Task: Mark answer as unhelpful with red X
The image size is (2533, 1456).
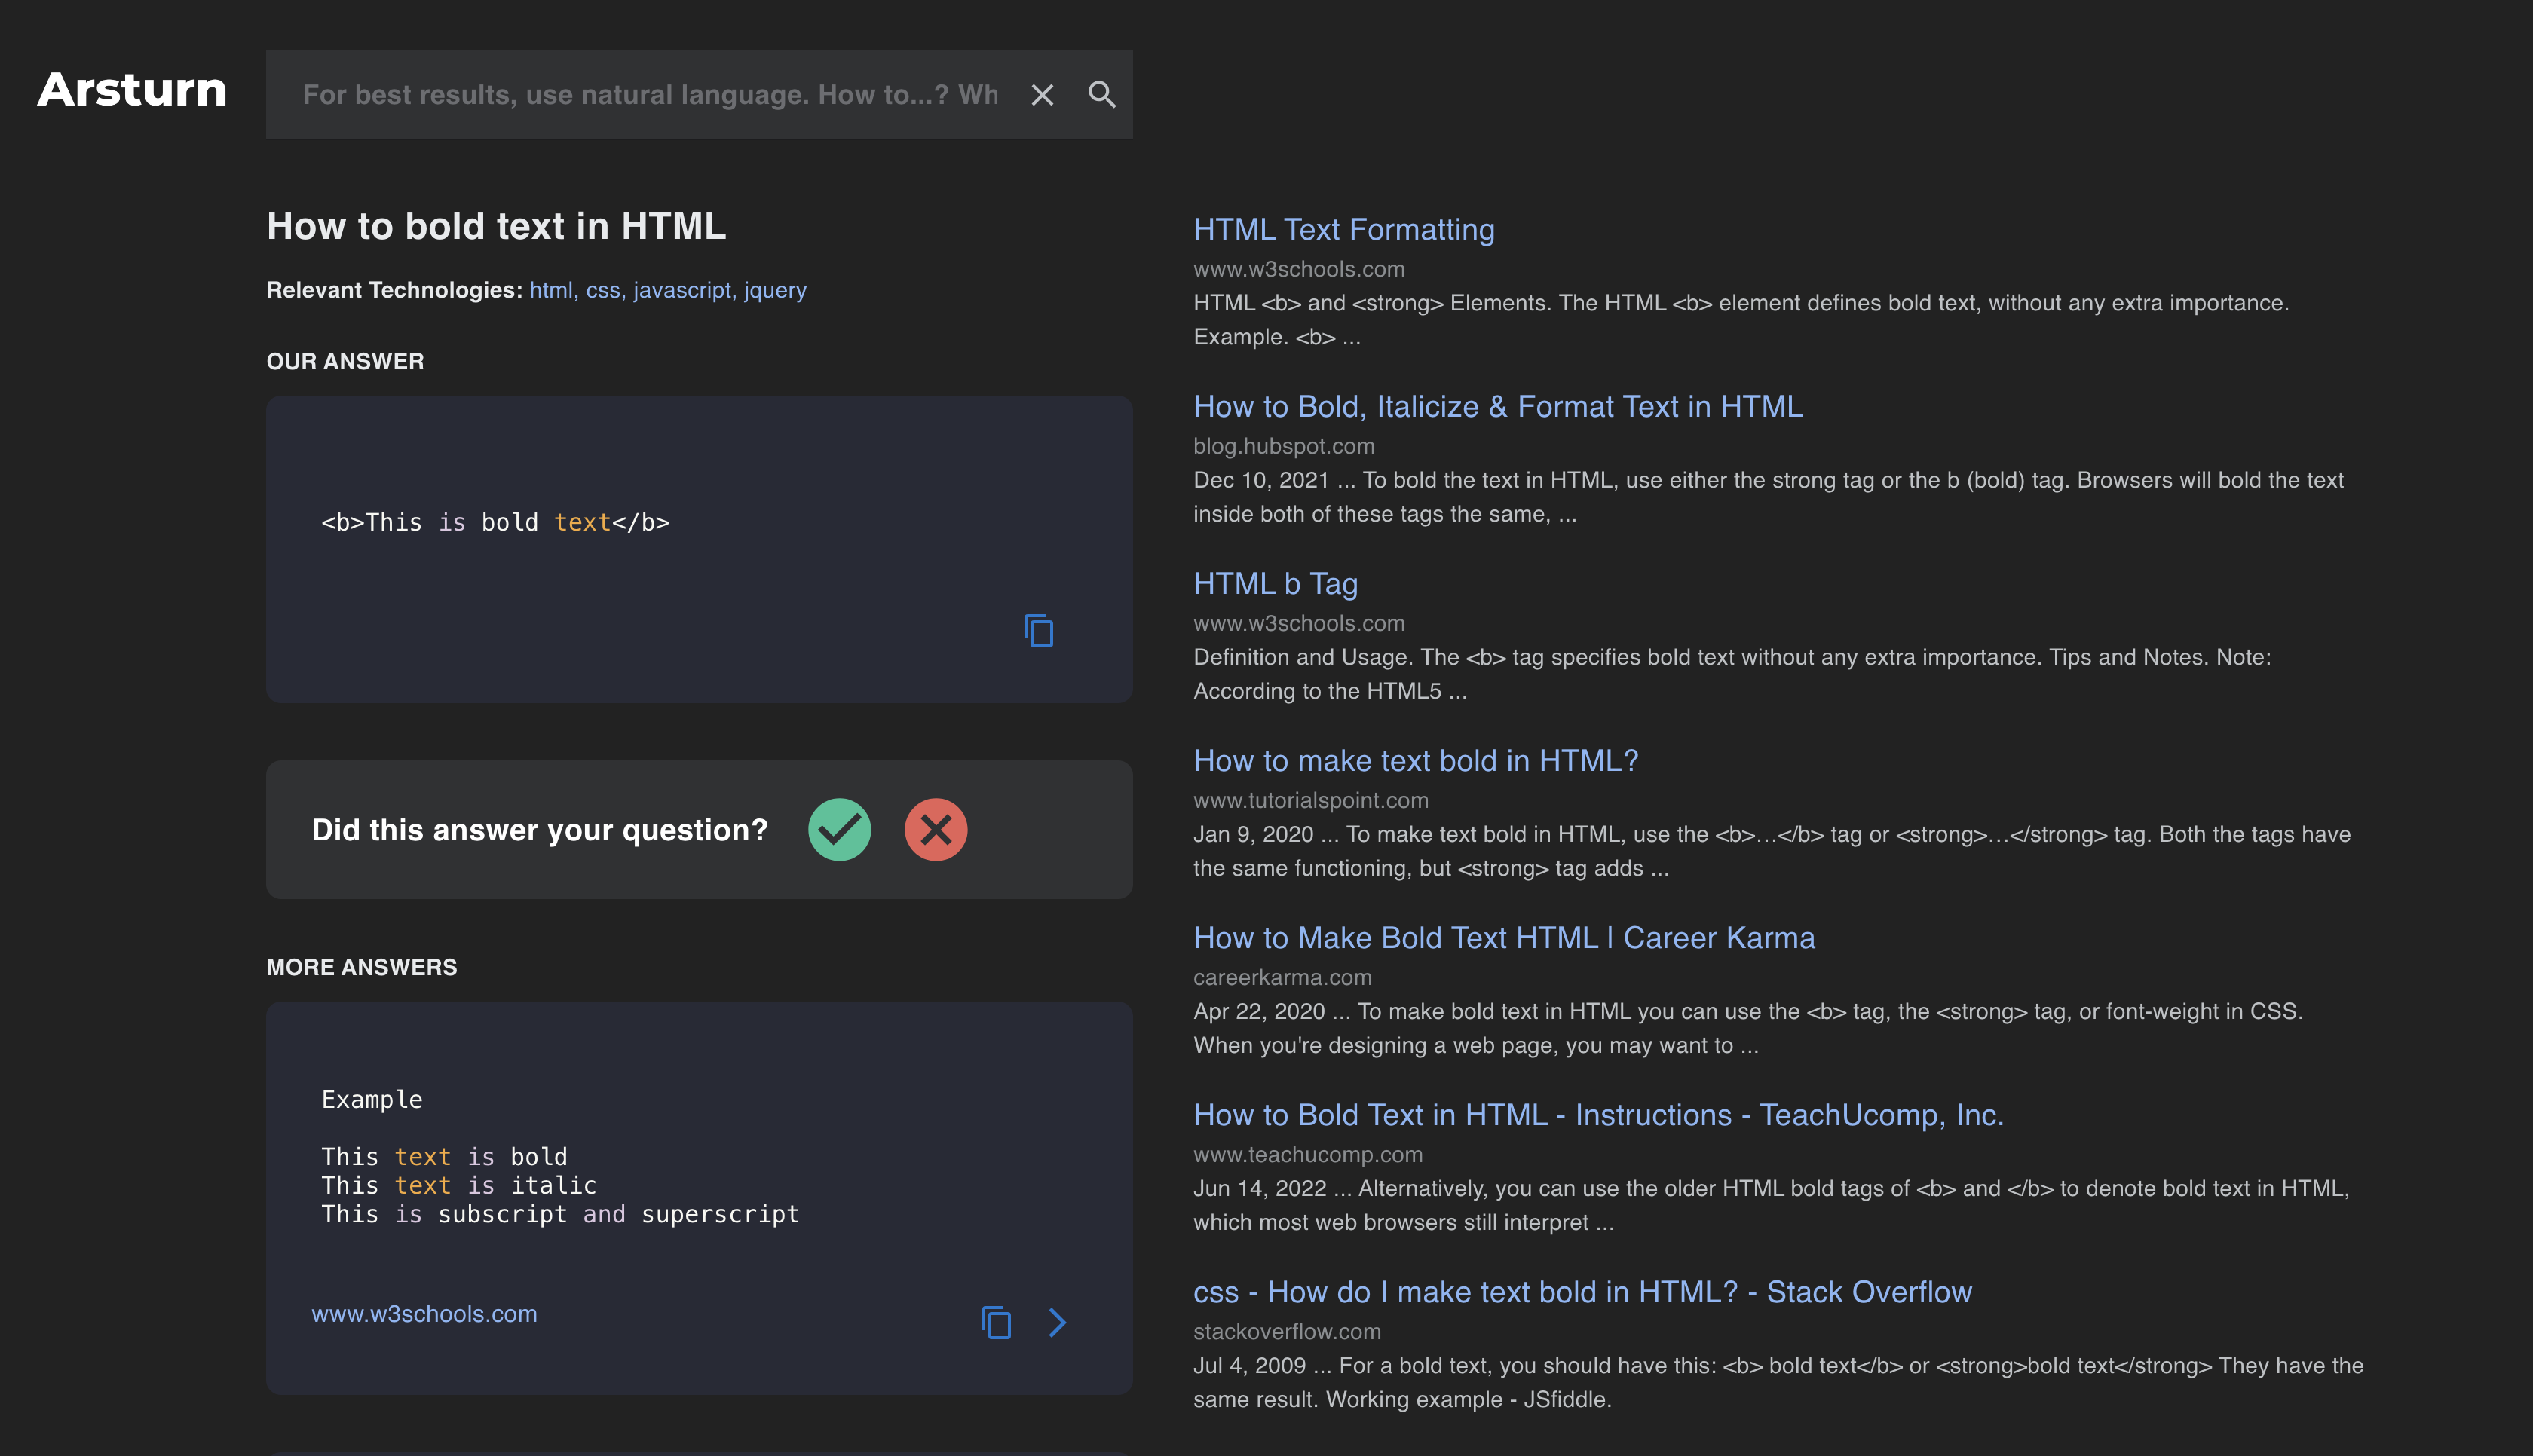Action: click(935, 829)
